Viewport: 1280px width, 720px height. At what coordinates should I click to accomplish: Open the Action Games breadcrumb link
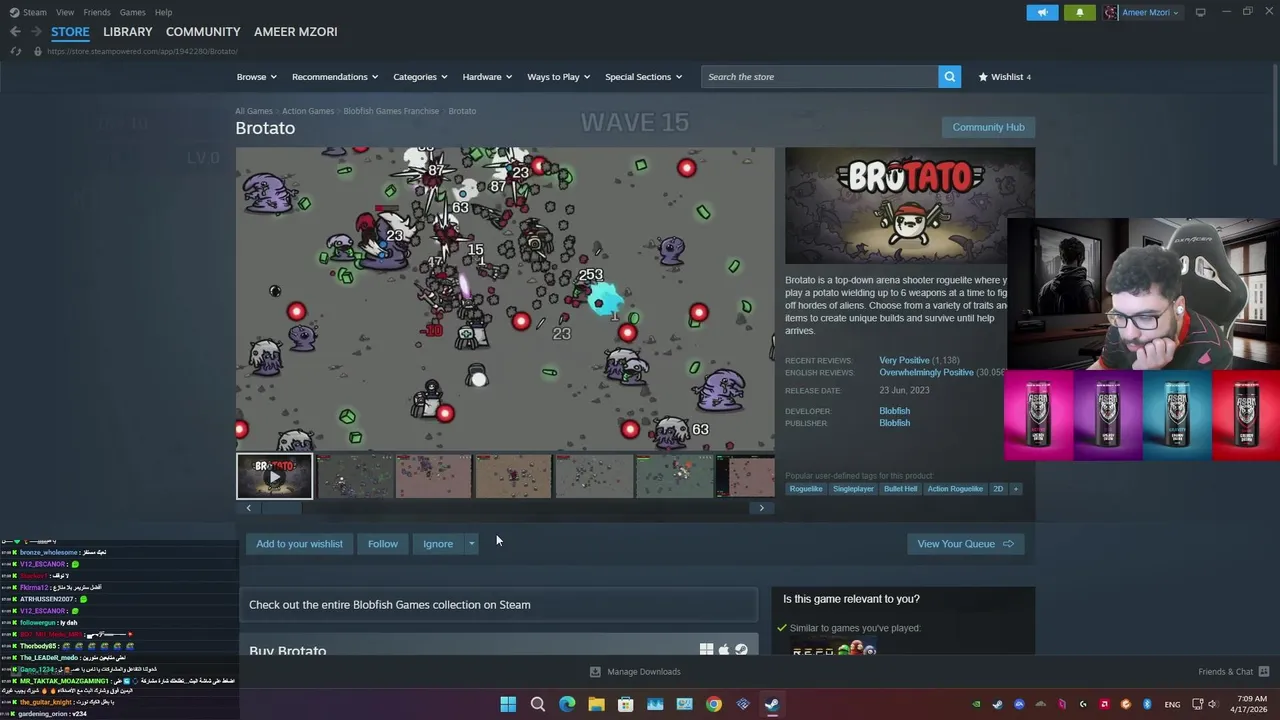(x=308, y=111)
